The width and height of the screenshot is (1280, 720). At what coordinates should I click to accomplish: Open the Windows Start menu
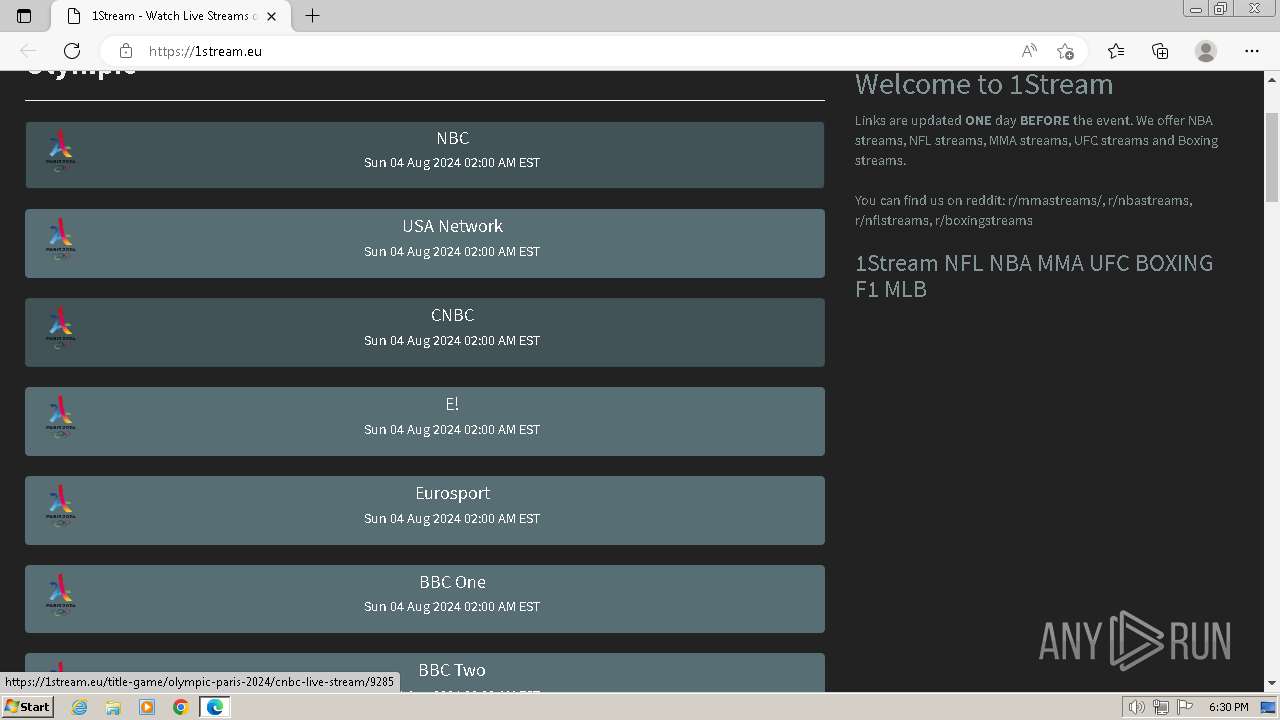pyautogui.click(x=27, y=707)
